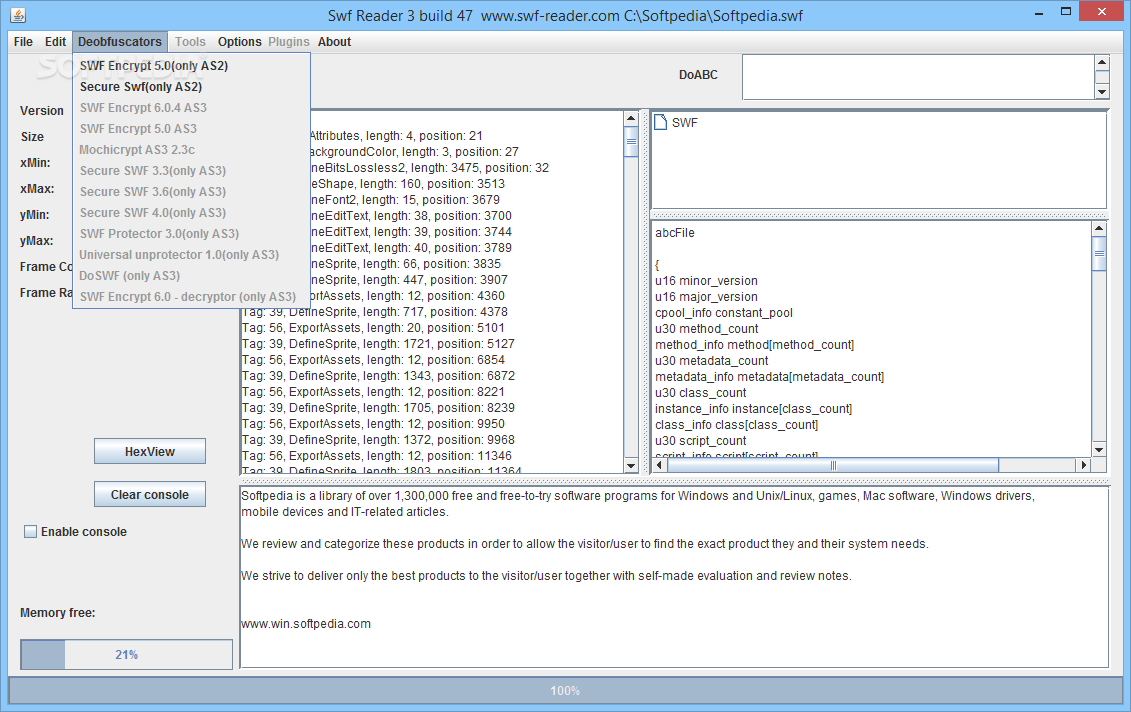Click DoABC list scroll up arrow
This screenshot has height=712, width=1131.
[x=1101, y=62]
